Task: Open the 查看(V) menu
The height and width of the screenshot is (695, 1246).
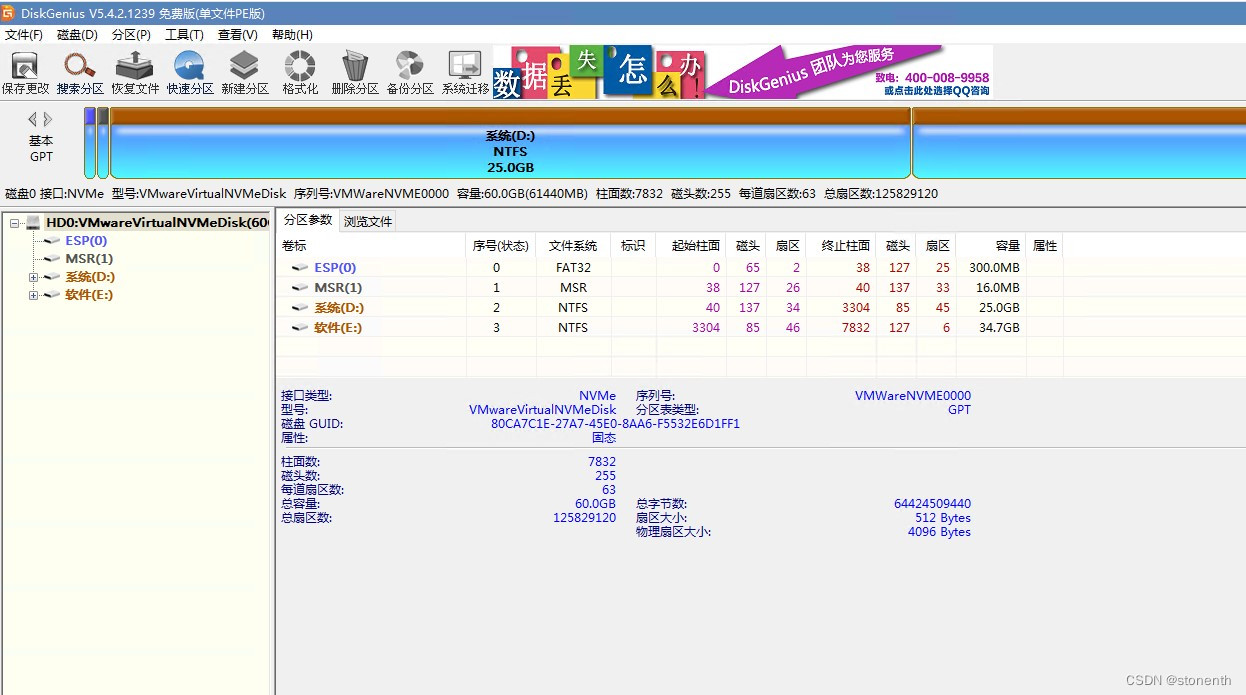Action: pos(238,35)
